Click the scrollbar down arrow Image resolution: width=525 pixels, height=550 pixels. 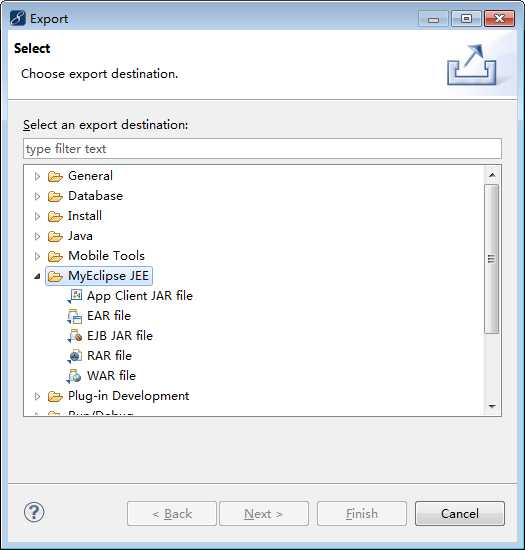tap(492, 406)
